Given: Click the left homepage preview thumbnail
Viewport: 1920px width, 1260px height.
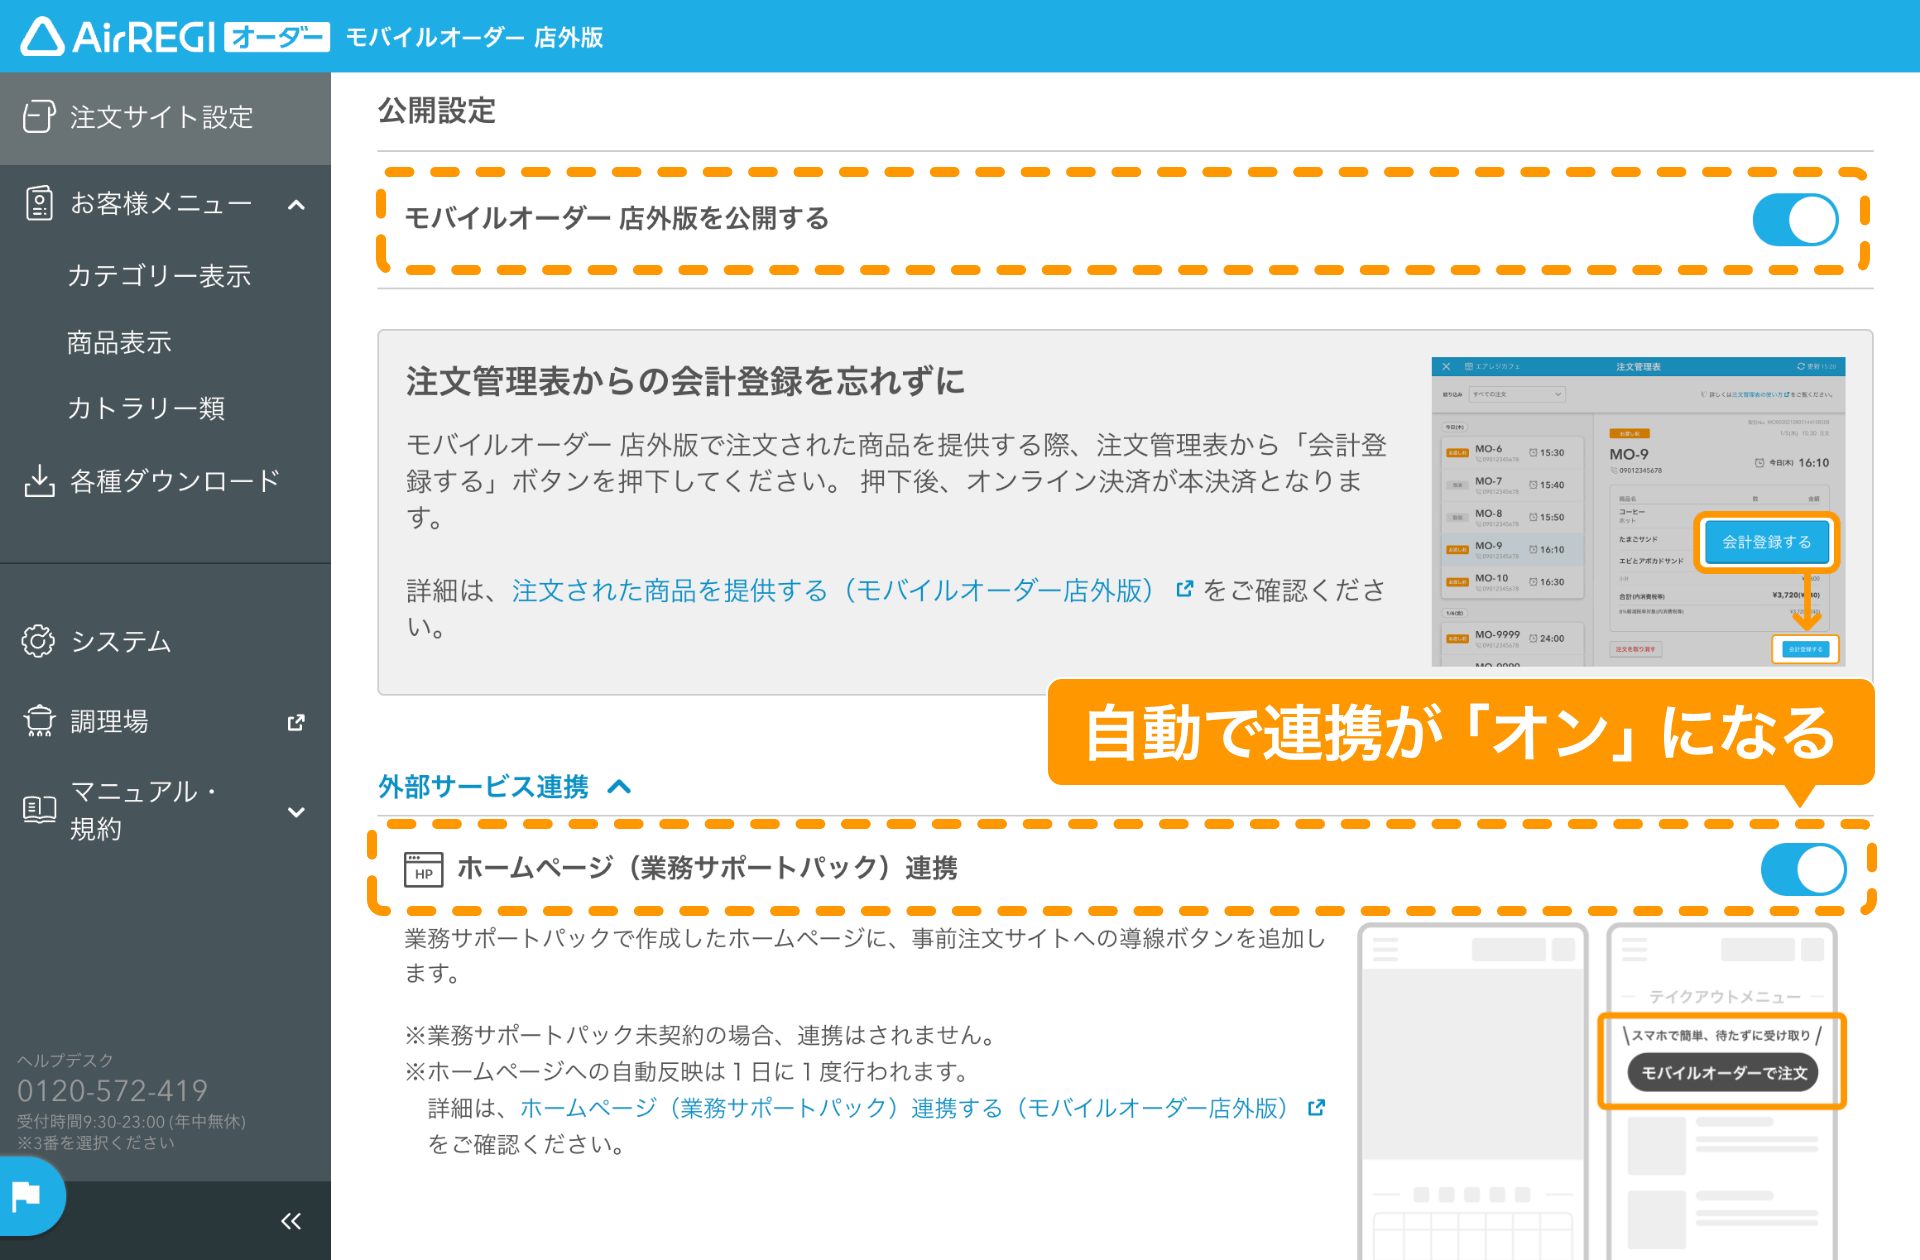Looking at the screenshot, I should tap(1472, 1092).
